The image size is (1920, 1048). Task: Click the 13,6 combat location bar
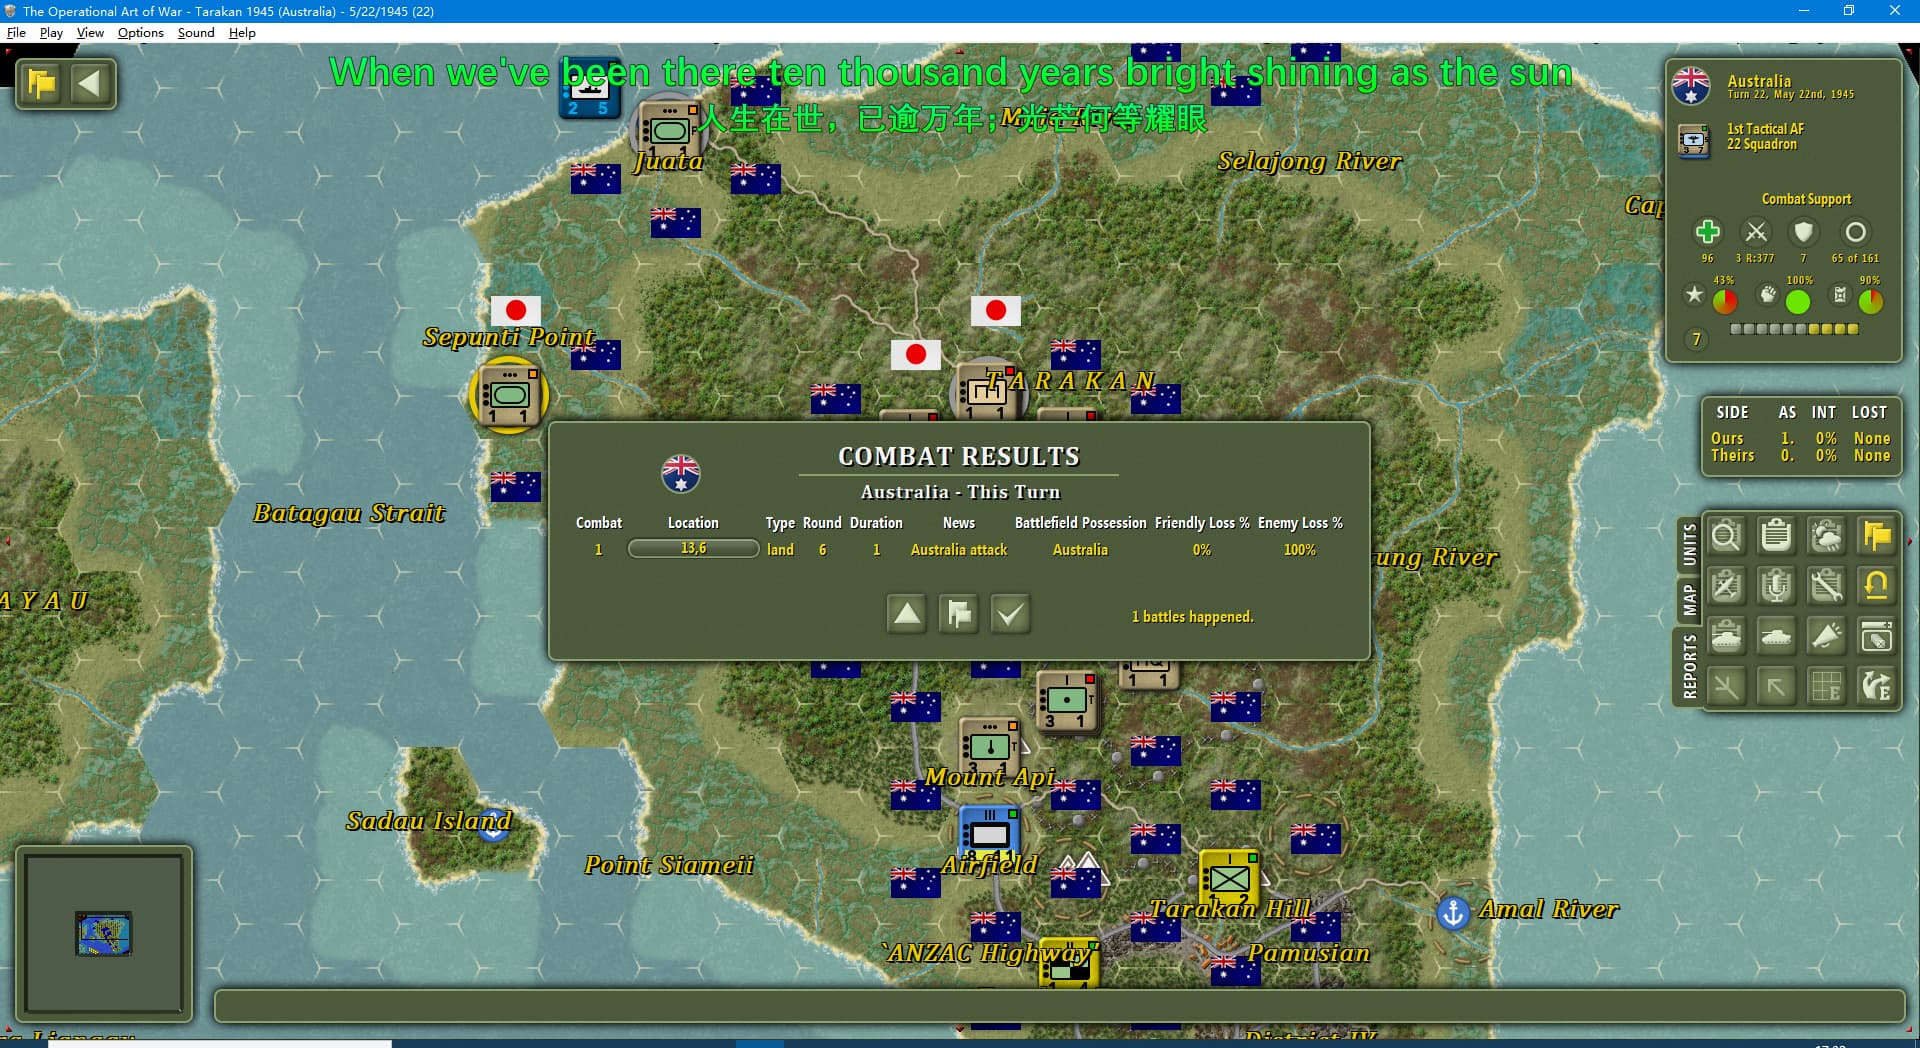[693, 549]
